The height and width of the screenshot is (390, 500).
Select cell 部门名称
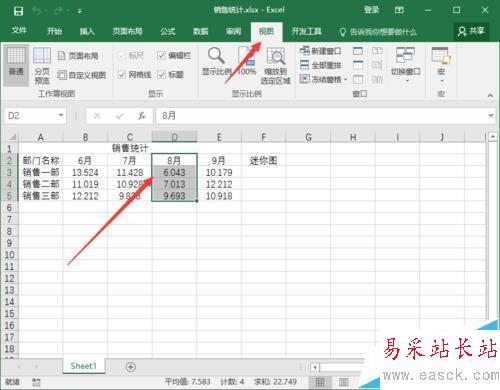(41, 161)
